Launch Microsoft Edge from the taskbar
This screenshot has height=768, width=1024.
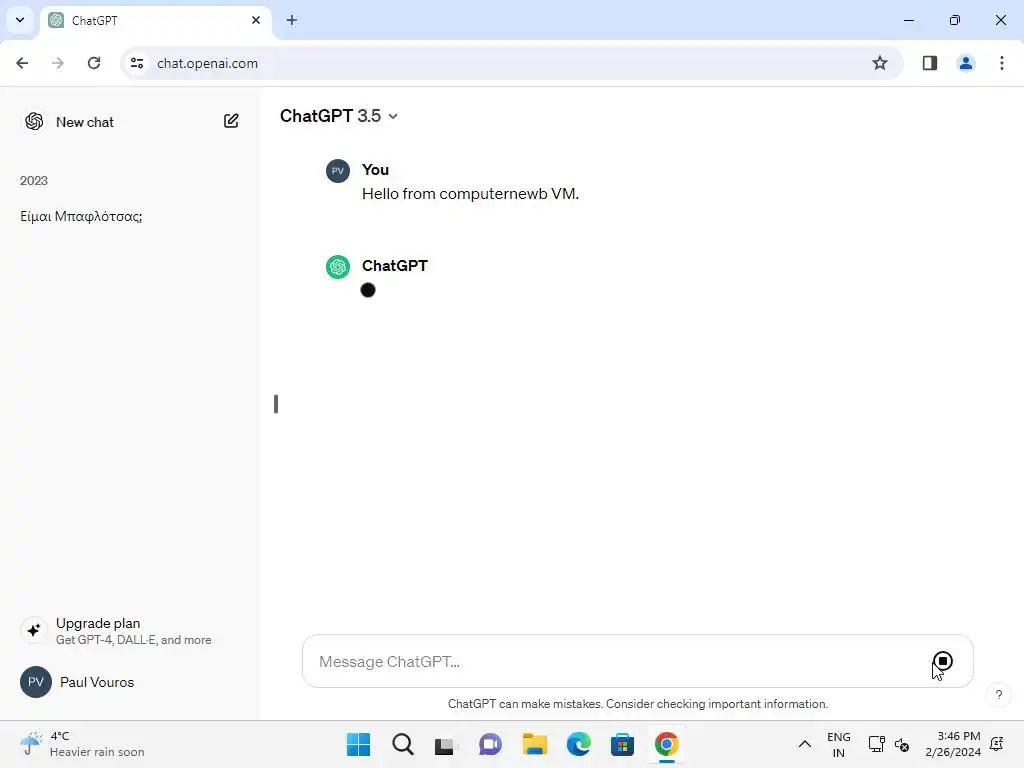coord(579,744)
